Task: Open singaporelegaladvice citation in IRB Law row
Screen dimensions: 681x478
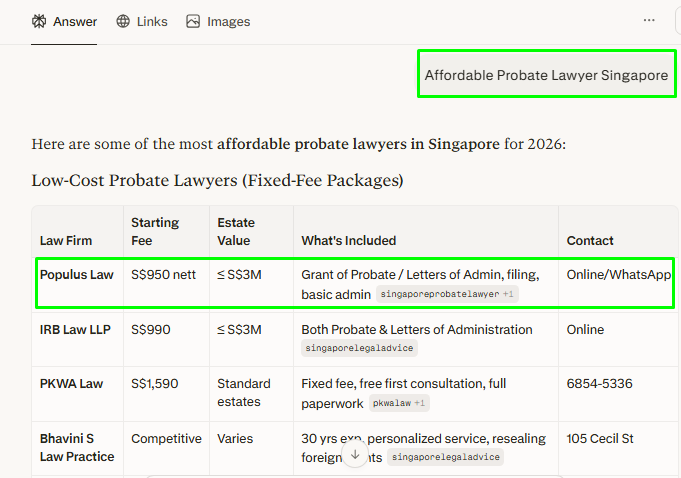Action: (359, 348)
